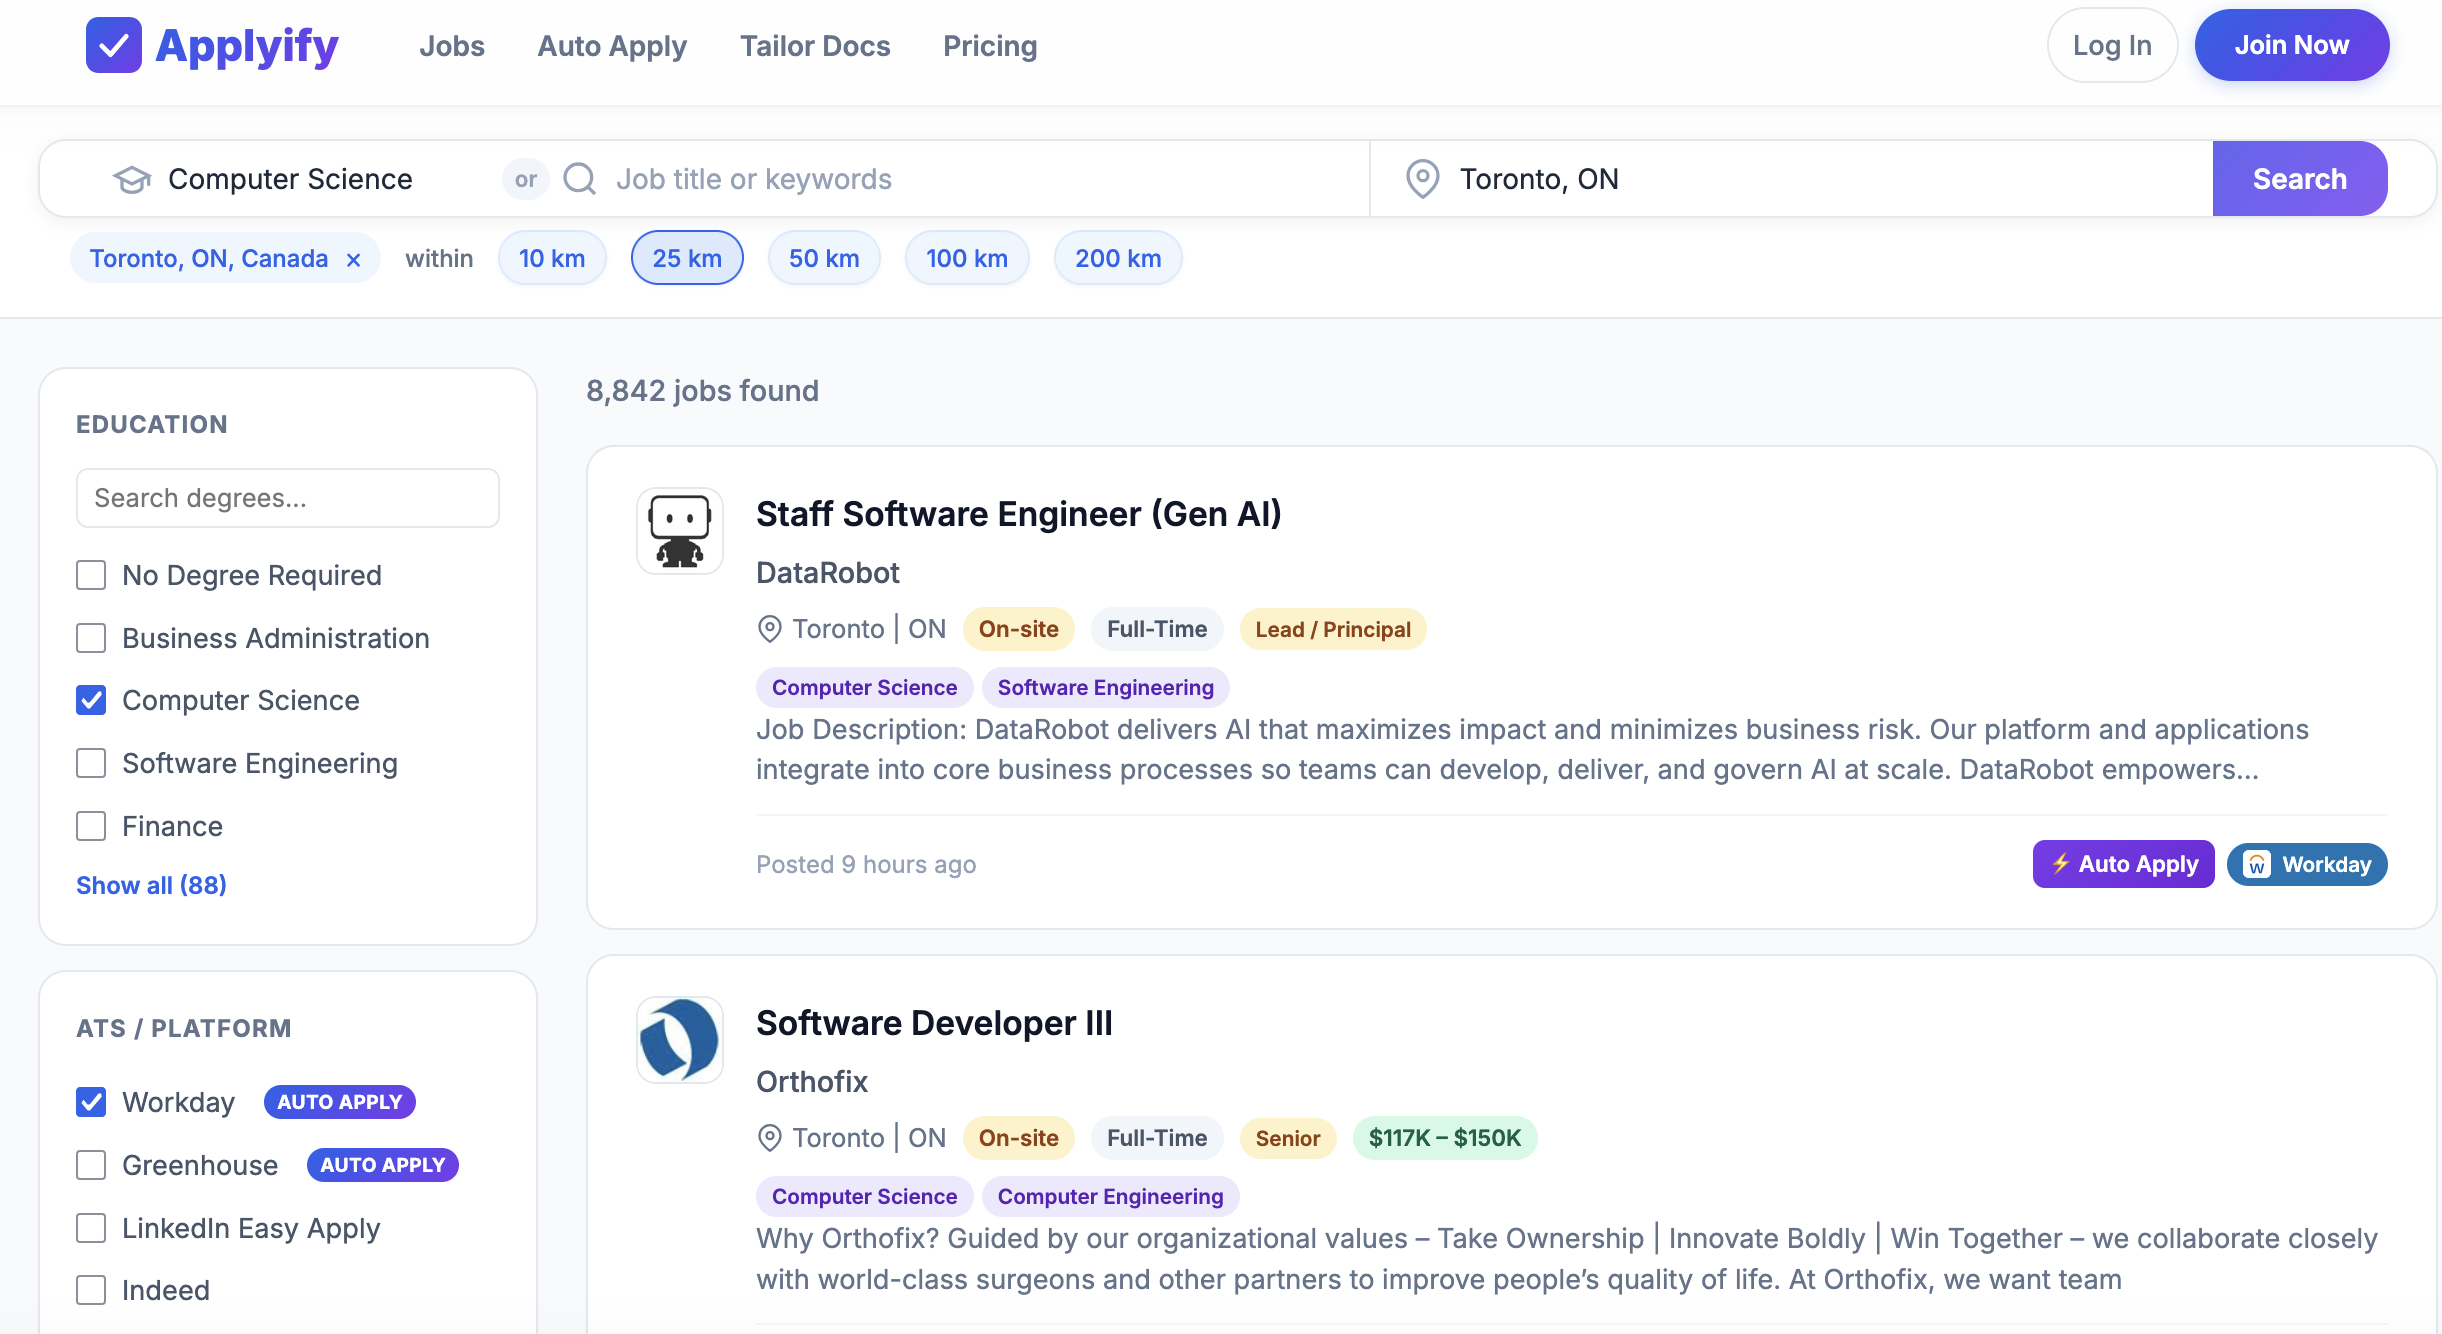2442x1334 pixels.
Task: Click the Software Engineering tag on DataRobot job
Action: point(1106,687)
